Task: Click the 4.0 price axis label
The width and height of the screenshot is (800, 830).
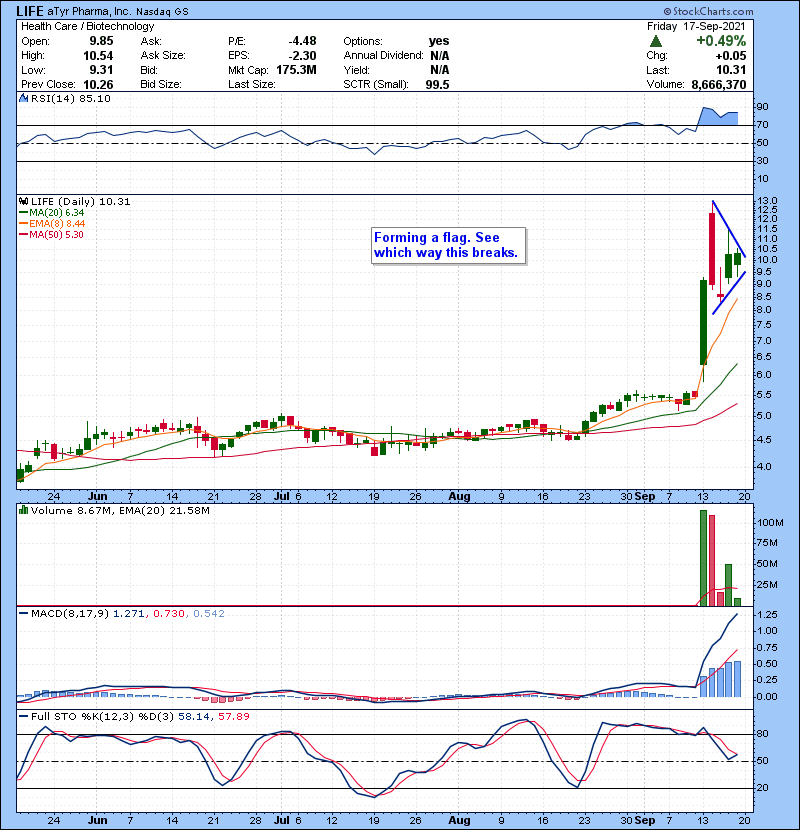Action: pyautogui.click(x=765, y=466)
